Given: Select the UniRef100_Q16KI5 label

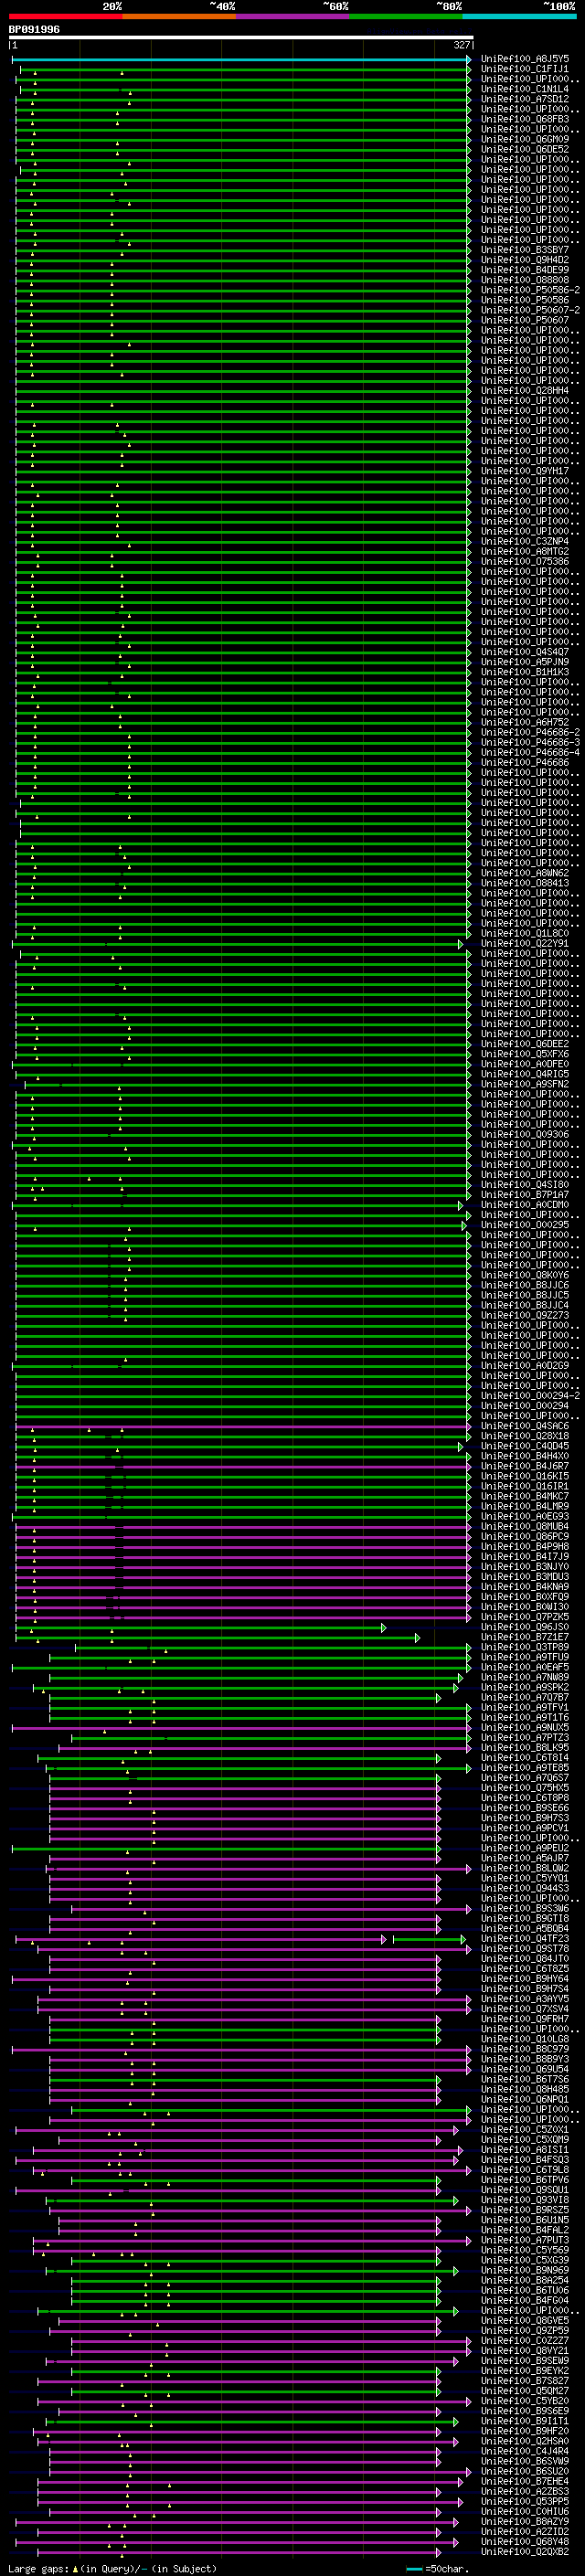Looking at the screenshot, I should coord(525,1476).
